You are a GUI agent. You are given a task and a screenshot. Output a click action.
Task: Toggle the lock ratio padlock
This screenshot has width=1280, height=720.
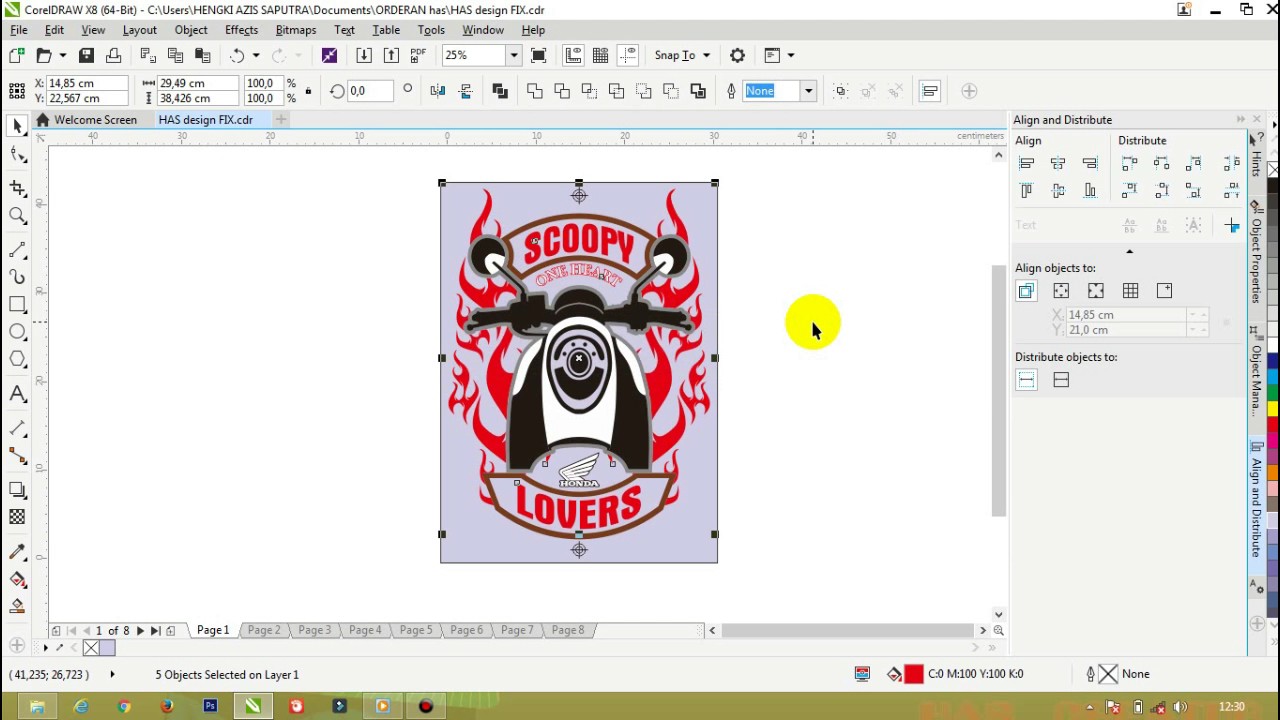pos(308,91)
